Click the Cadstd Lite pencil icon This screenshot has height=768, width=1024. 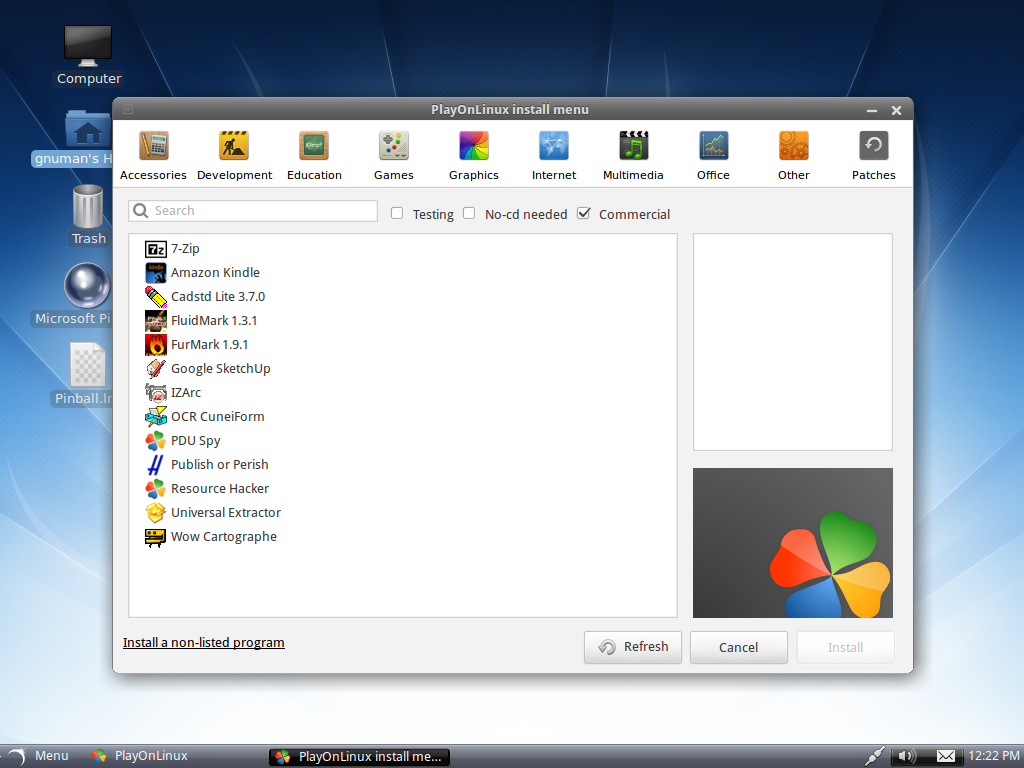pyautogui.click(x=155, y=297)
